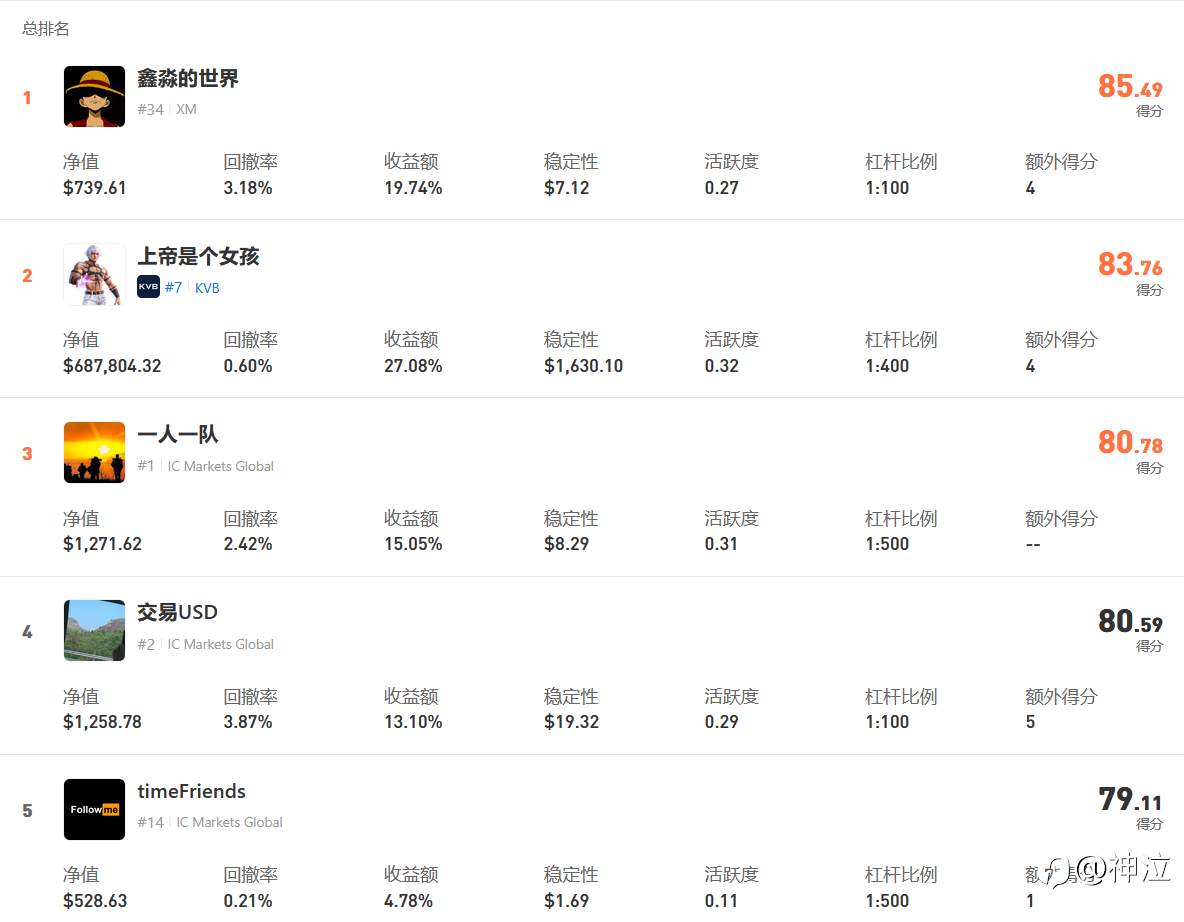The image size is (1184, 922).
Task: Open 一人一队 sunset avatar
Action: tap(94, 452)
